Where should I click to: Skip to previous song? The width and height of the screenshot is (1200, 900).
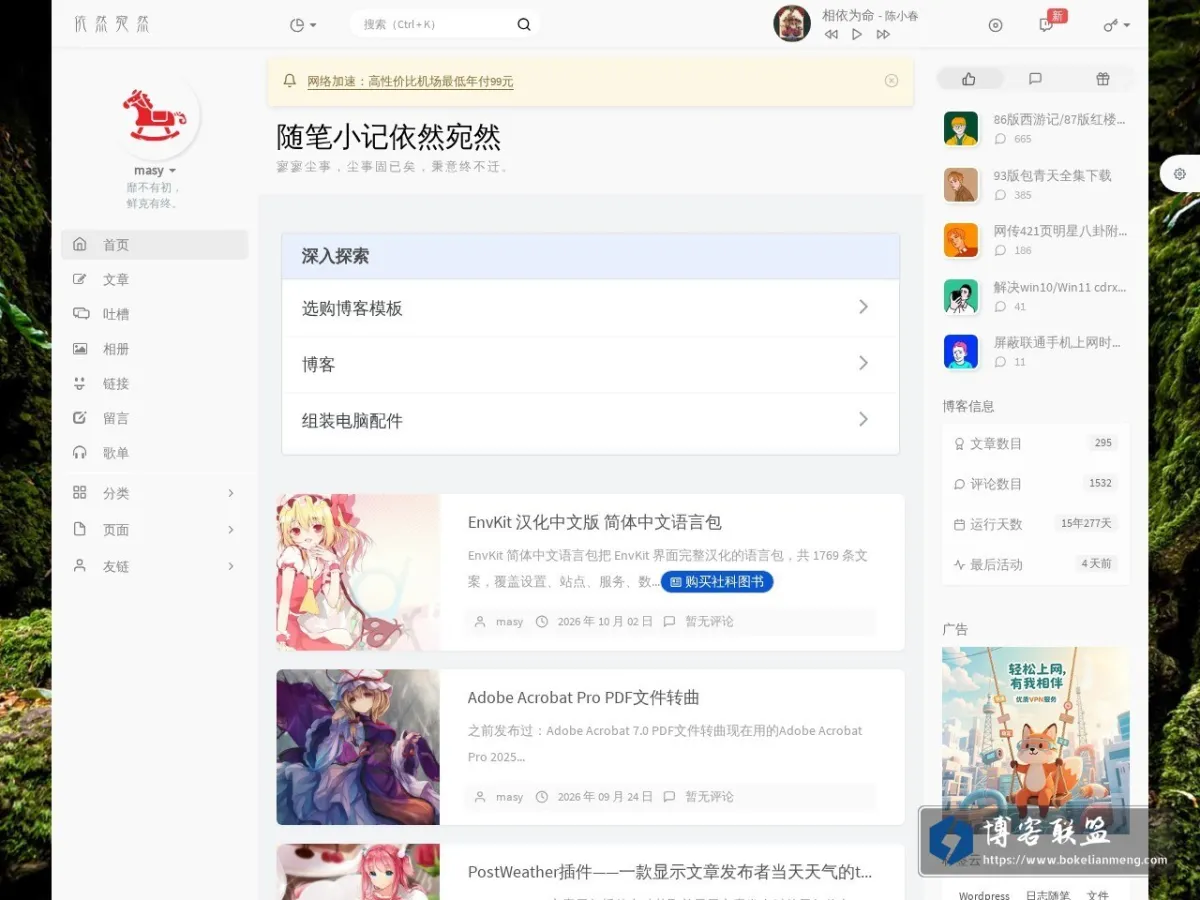pyautogui.click(x=831, y=34)
